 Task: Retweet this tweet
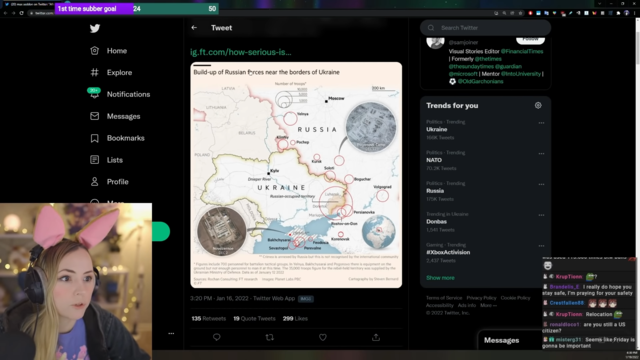tap(270, 337)
